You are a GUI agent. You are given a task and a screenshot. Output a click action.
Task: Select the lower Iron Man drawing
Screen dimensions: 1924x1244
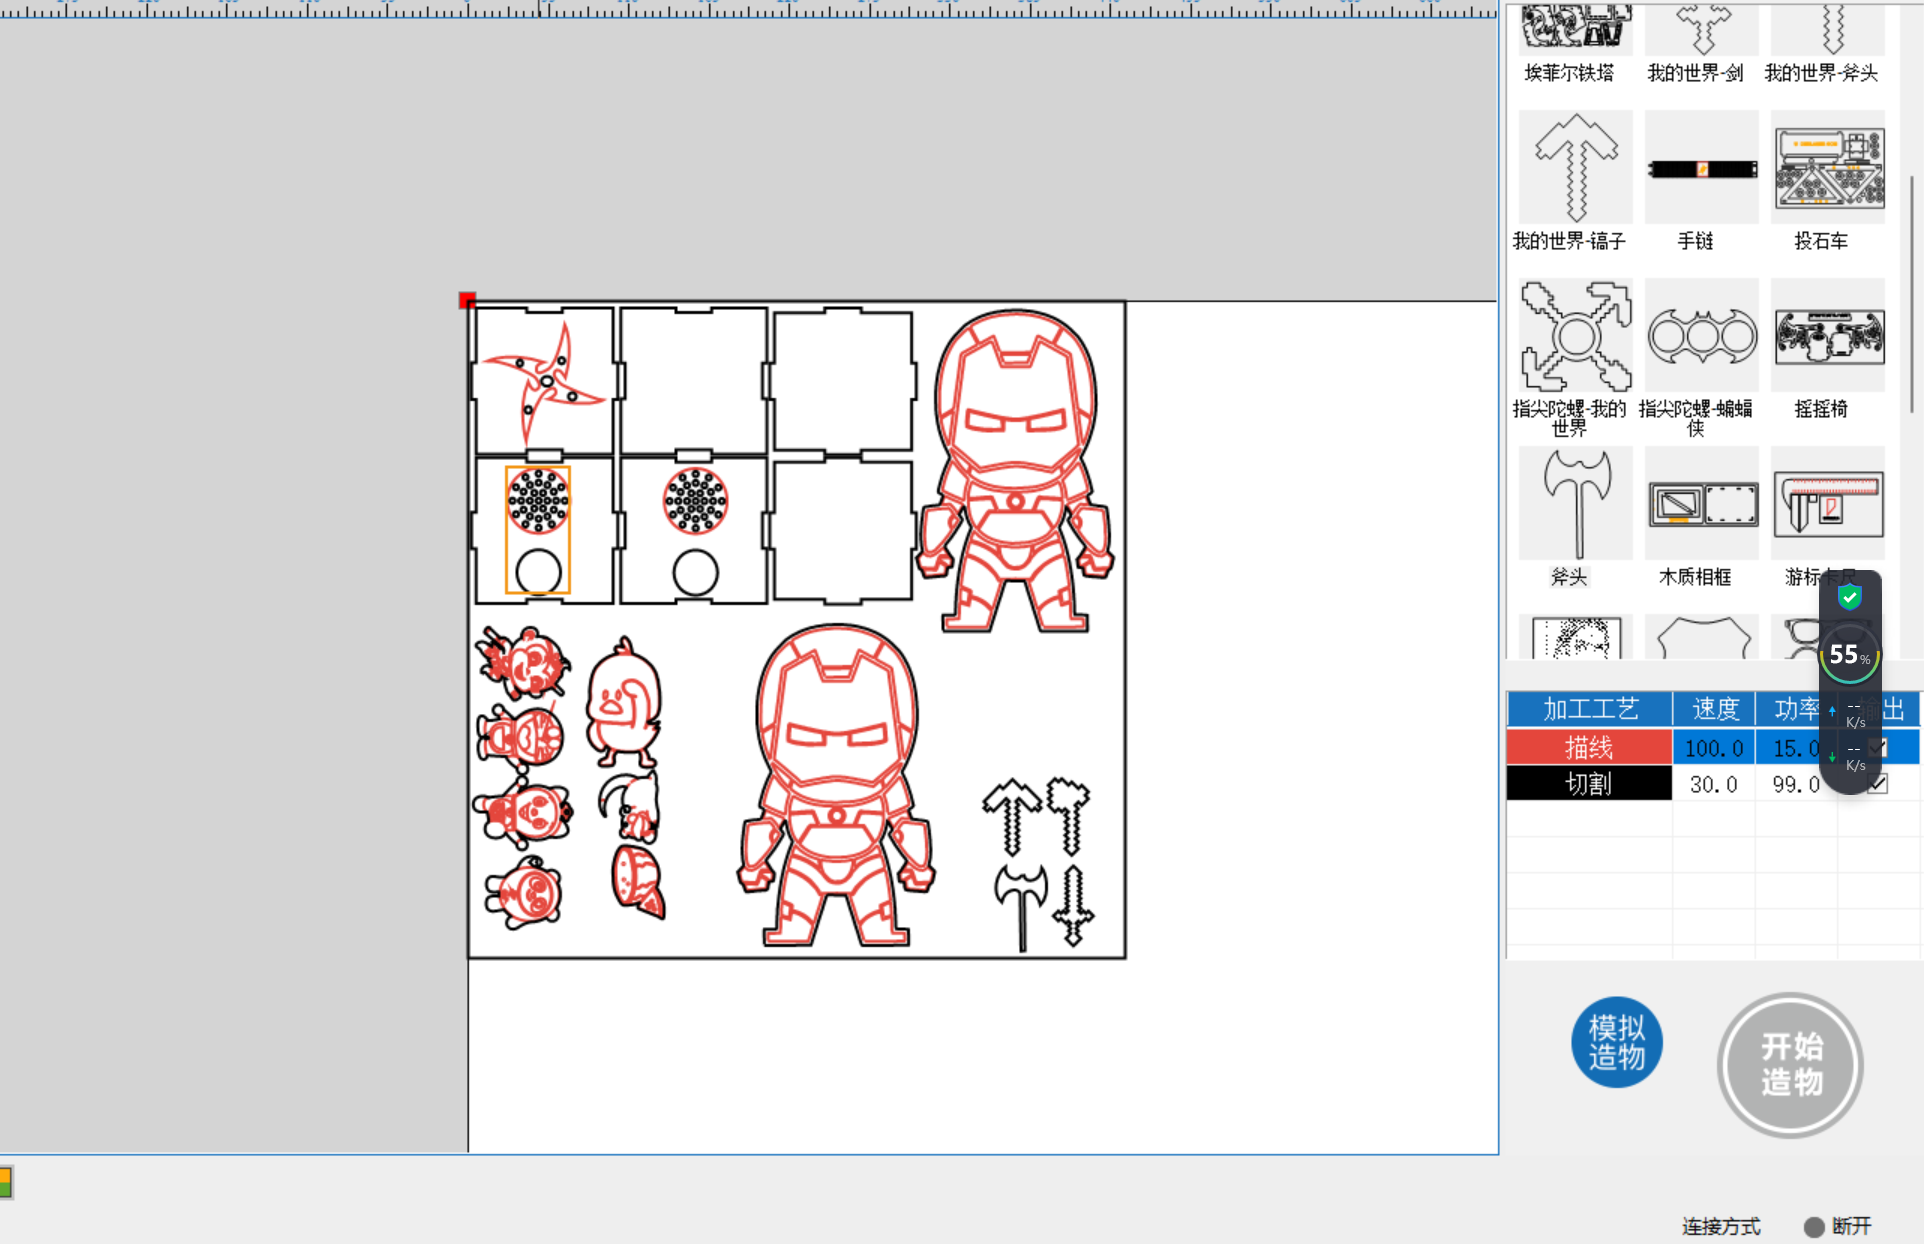coord(837,785)
